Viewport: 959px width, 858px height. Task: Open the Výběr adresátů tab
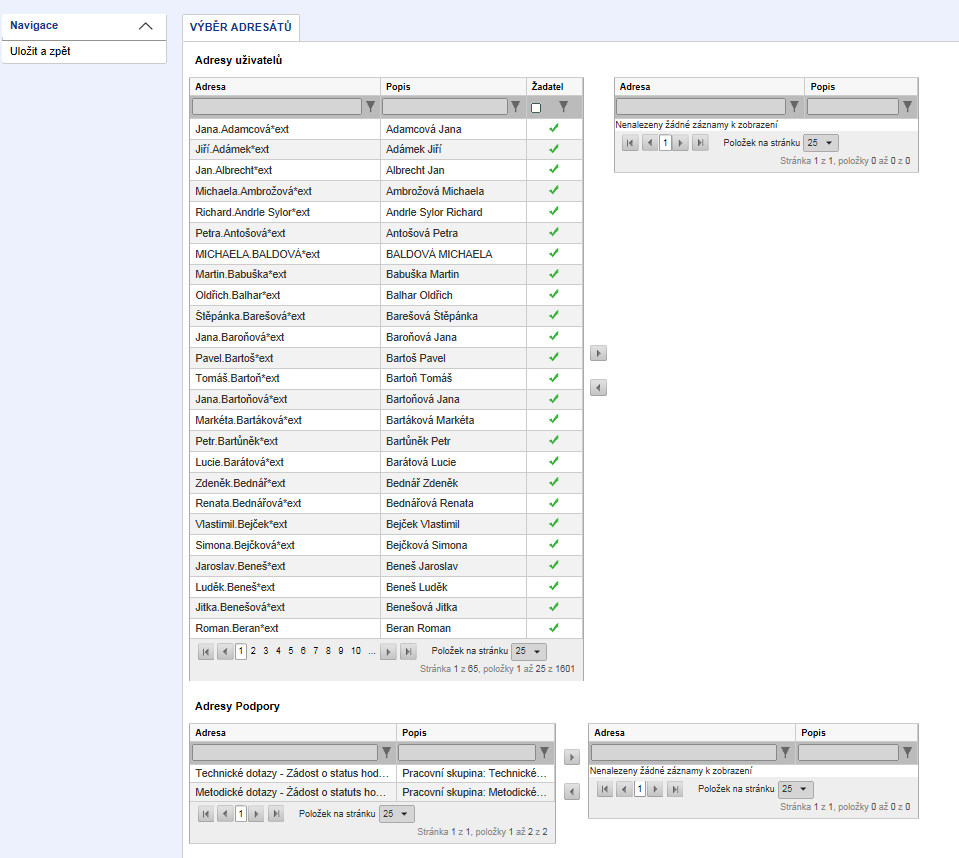click(x=240, y=27)
